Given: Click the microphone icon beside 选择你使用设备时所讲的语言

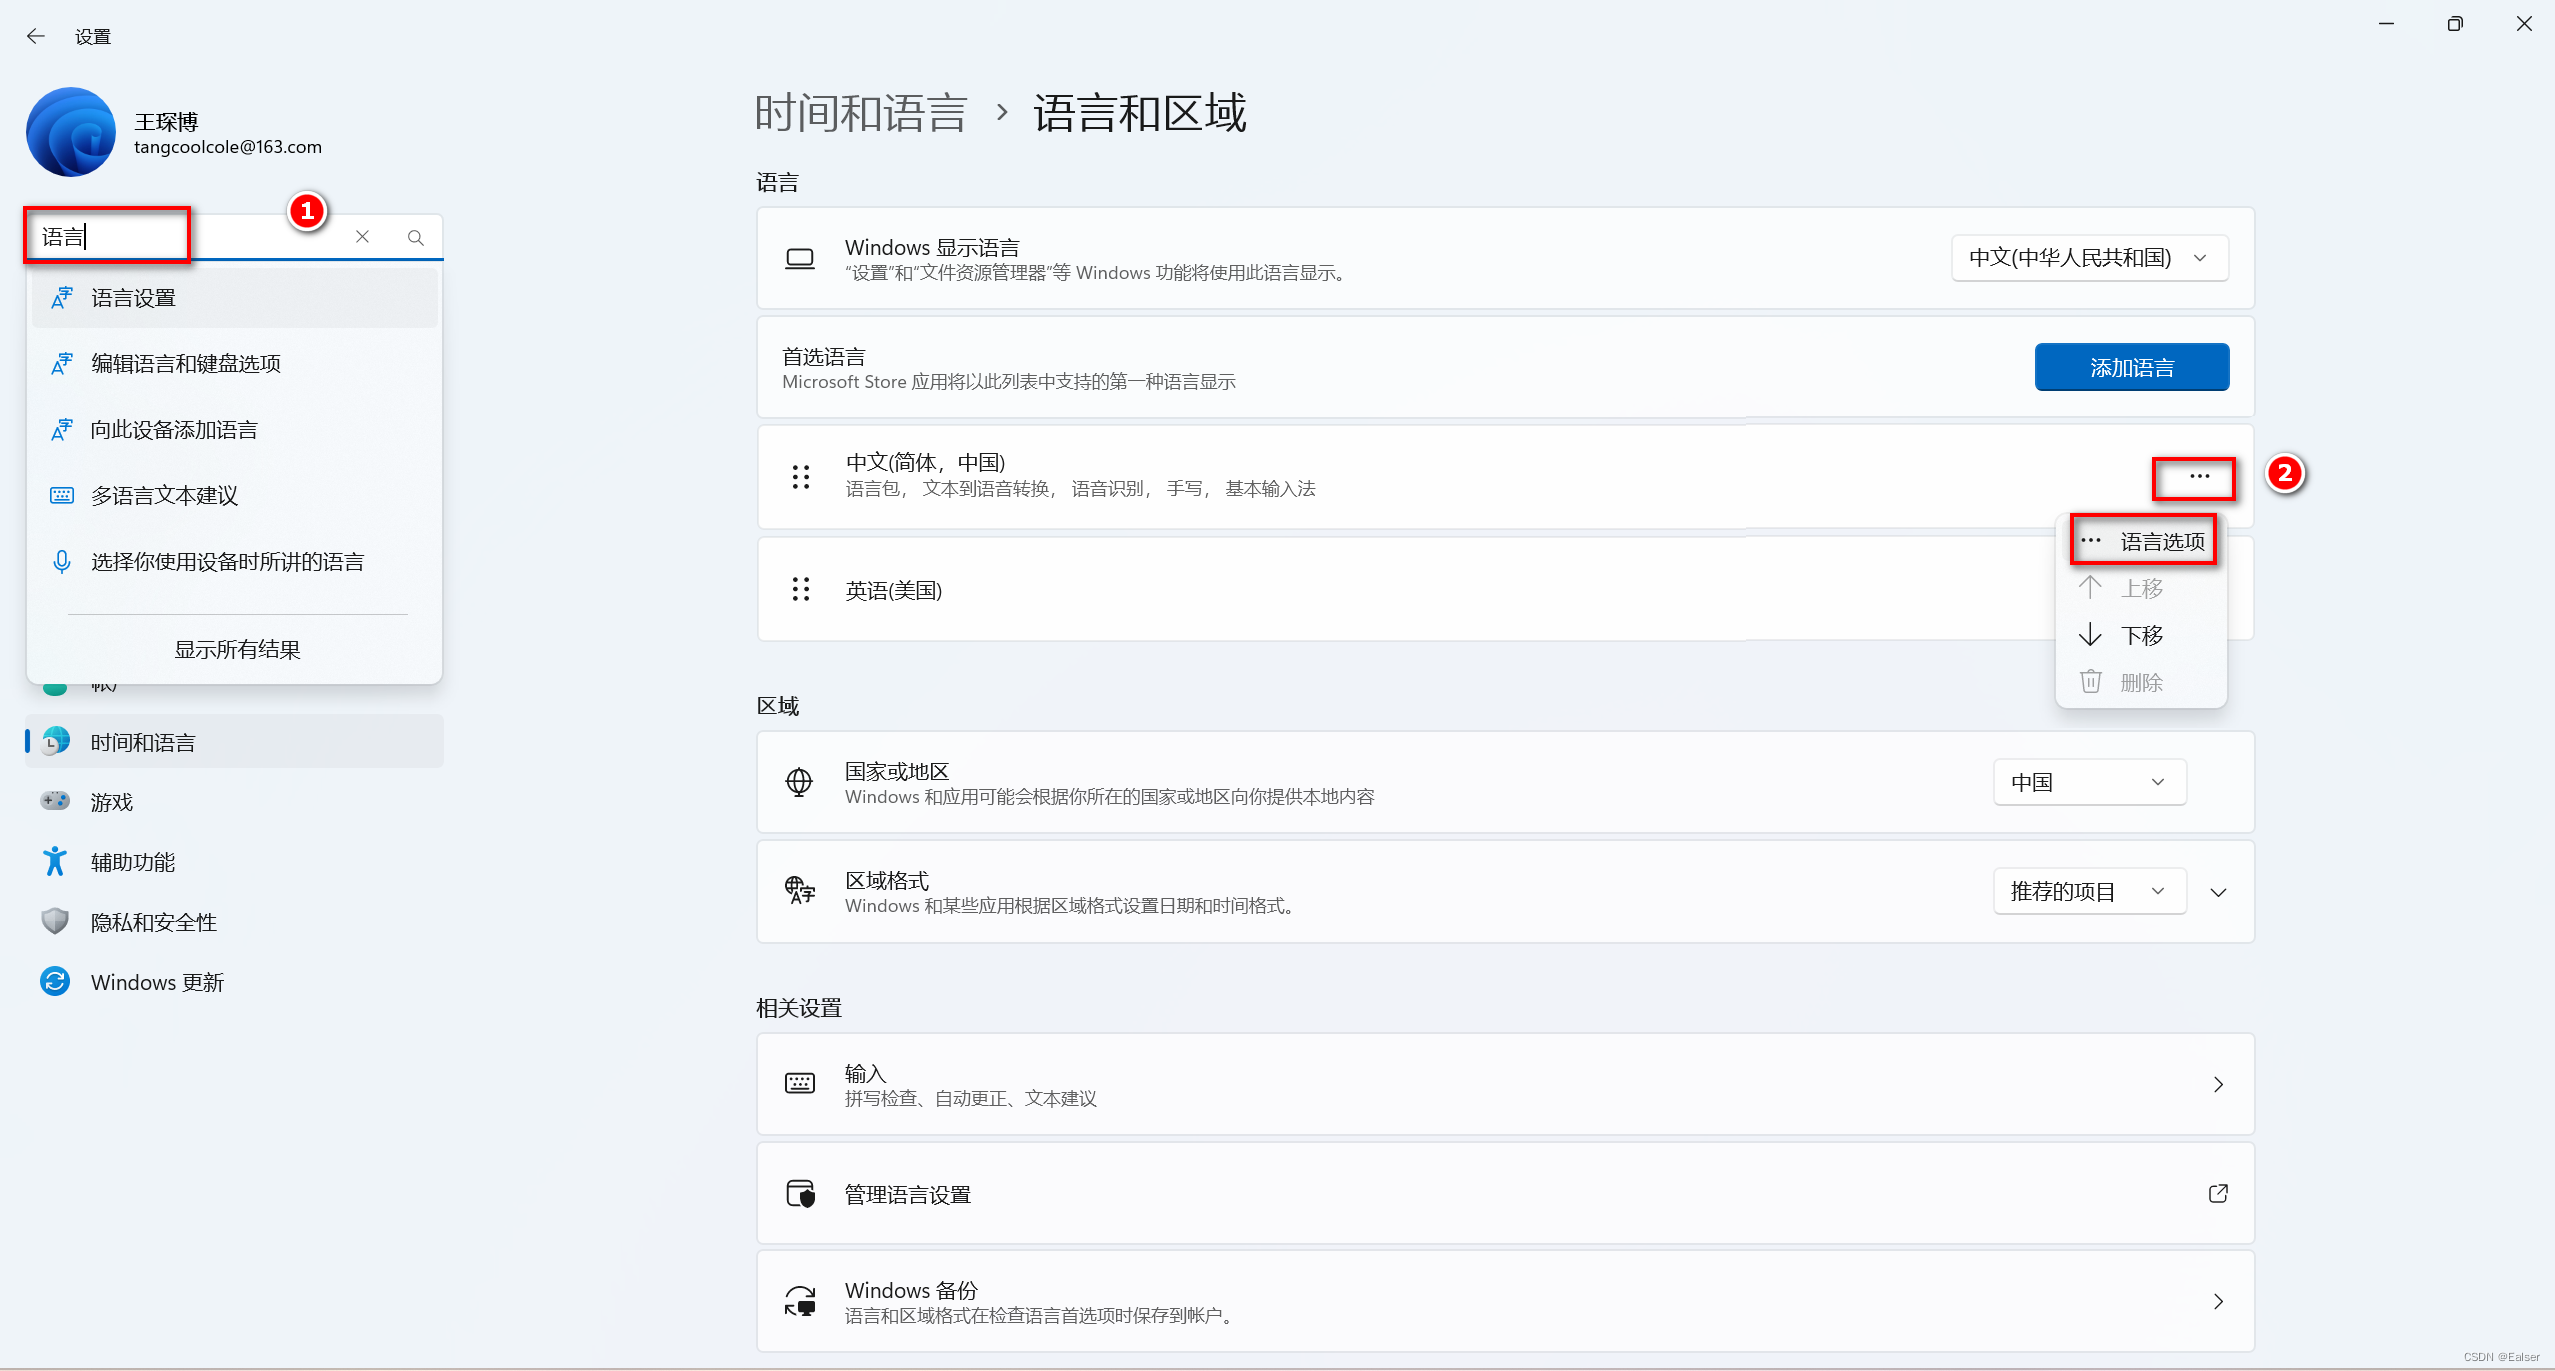Looking at the screenshot, I should [x=61, y=561].
